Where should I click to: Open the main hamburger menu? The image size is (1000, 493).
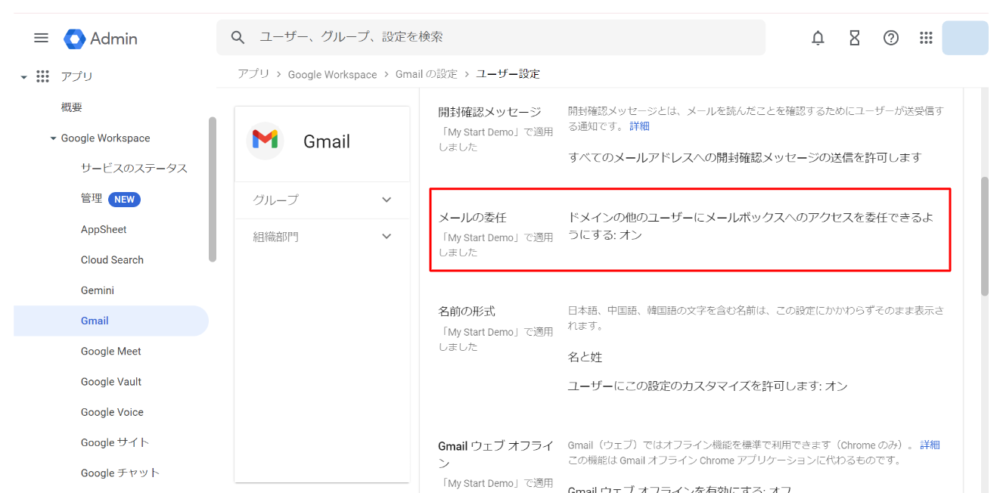41,38
